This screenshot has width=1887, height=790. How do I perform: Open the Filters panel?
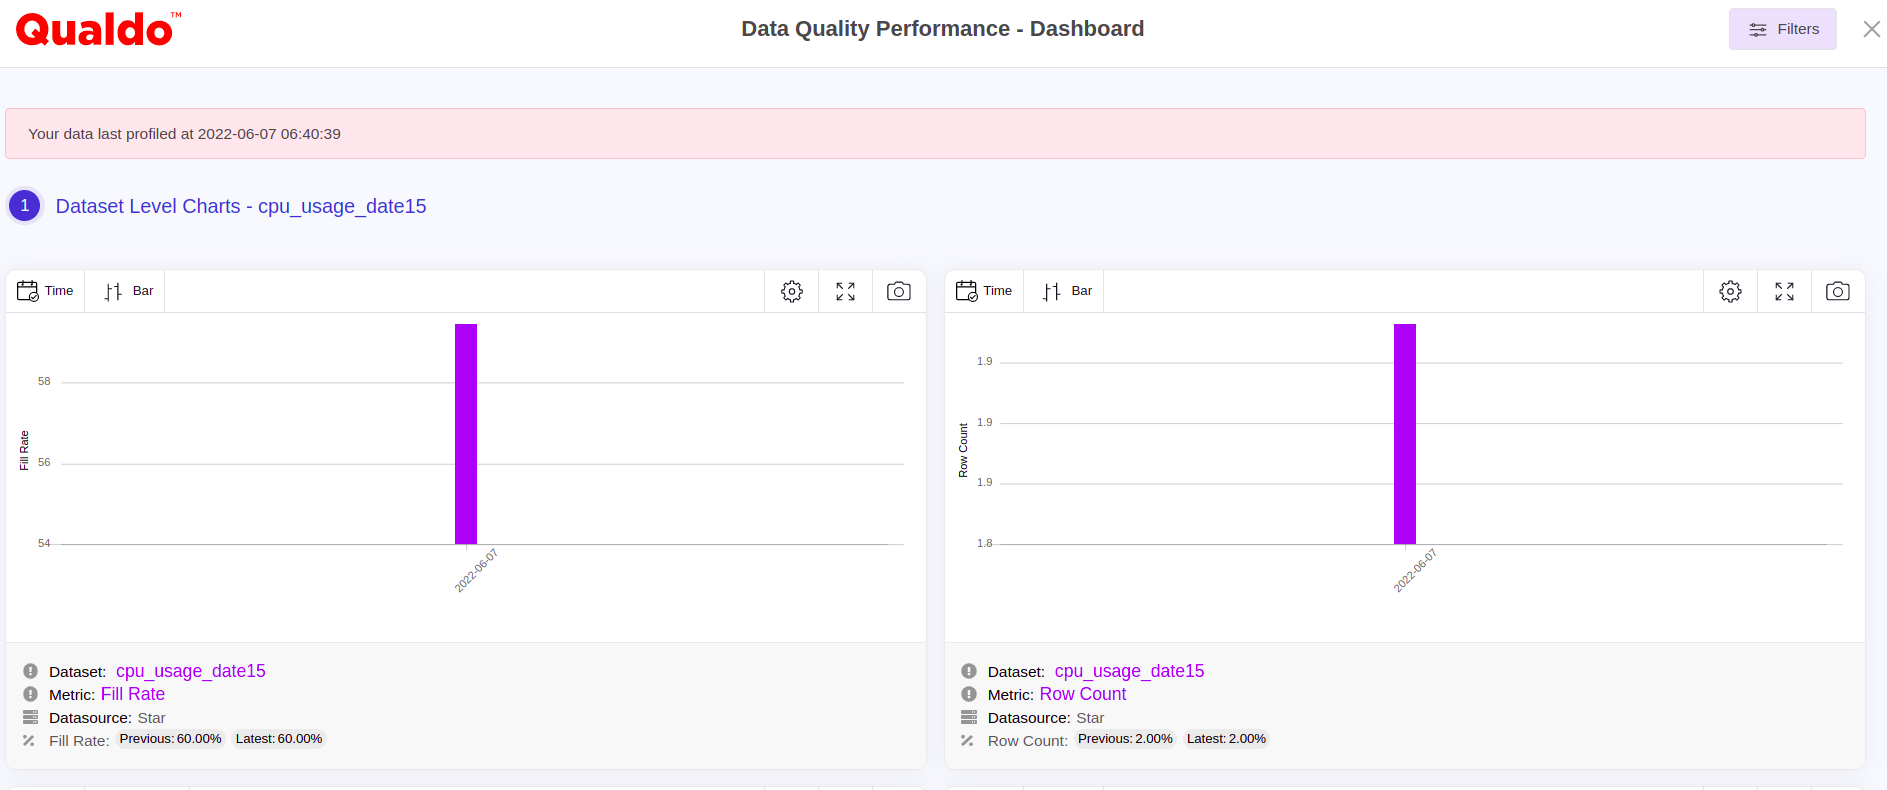[1782, 29]
